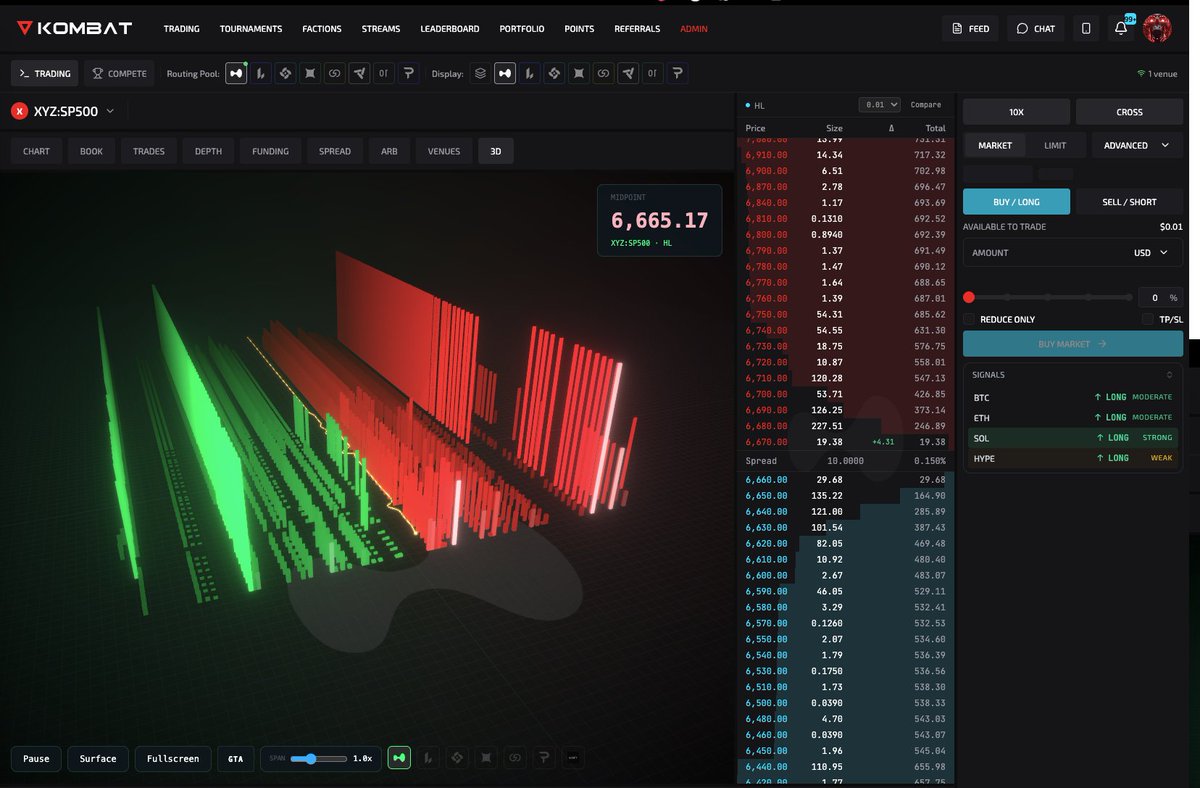This screenshot has height=788, width=1200.
Task: Click diamond venue icon in 3D bottom bar
Action: [457, 758]
